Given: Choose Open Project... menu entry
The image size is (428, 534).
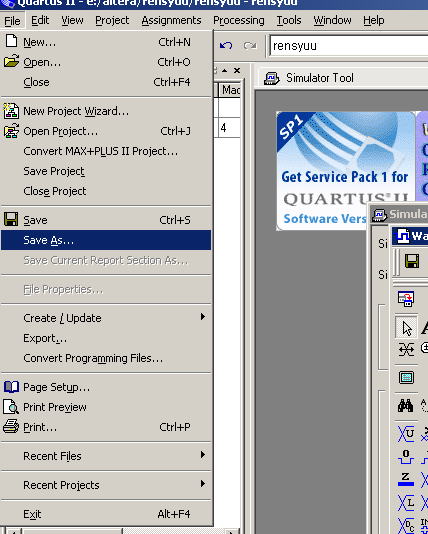Looking at the screenshot, I should 106,131.
